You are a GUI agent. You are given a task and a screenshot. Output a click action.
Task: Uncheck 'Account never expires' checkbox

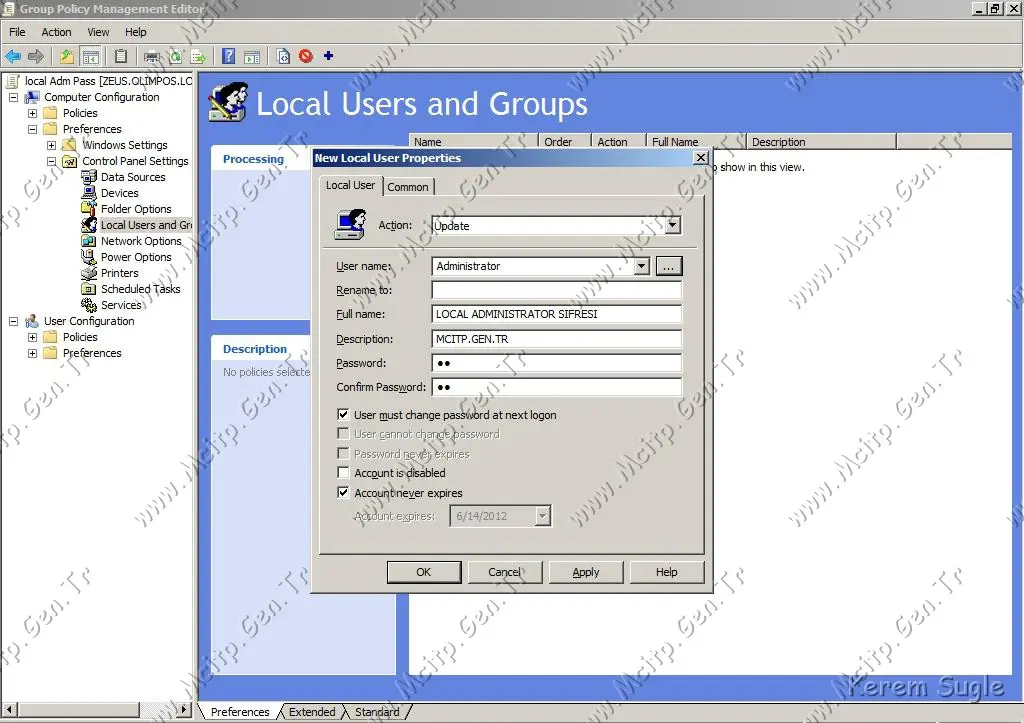pos(343,492)
